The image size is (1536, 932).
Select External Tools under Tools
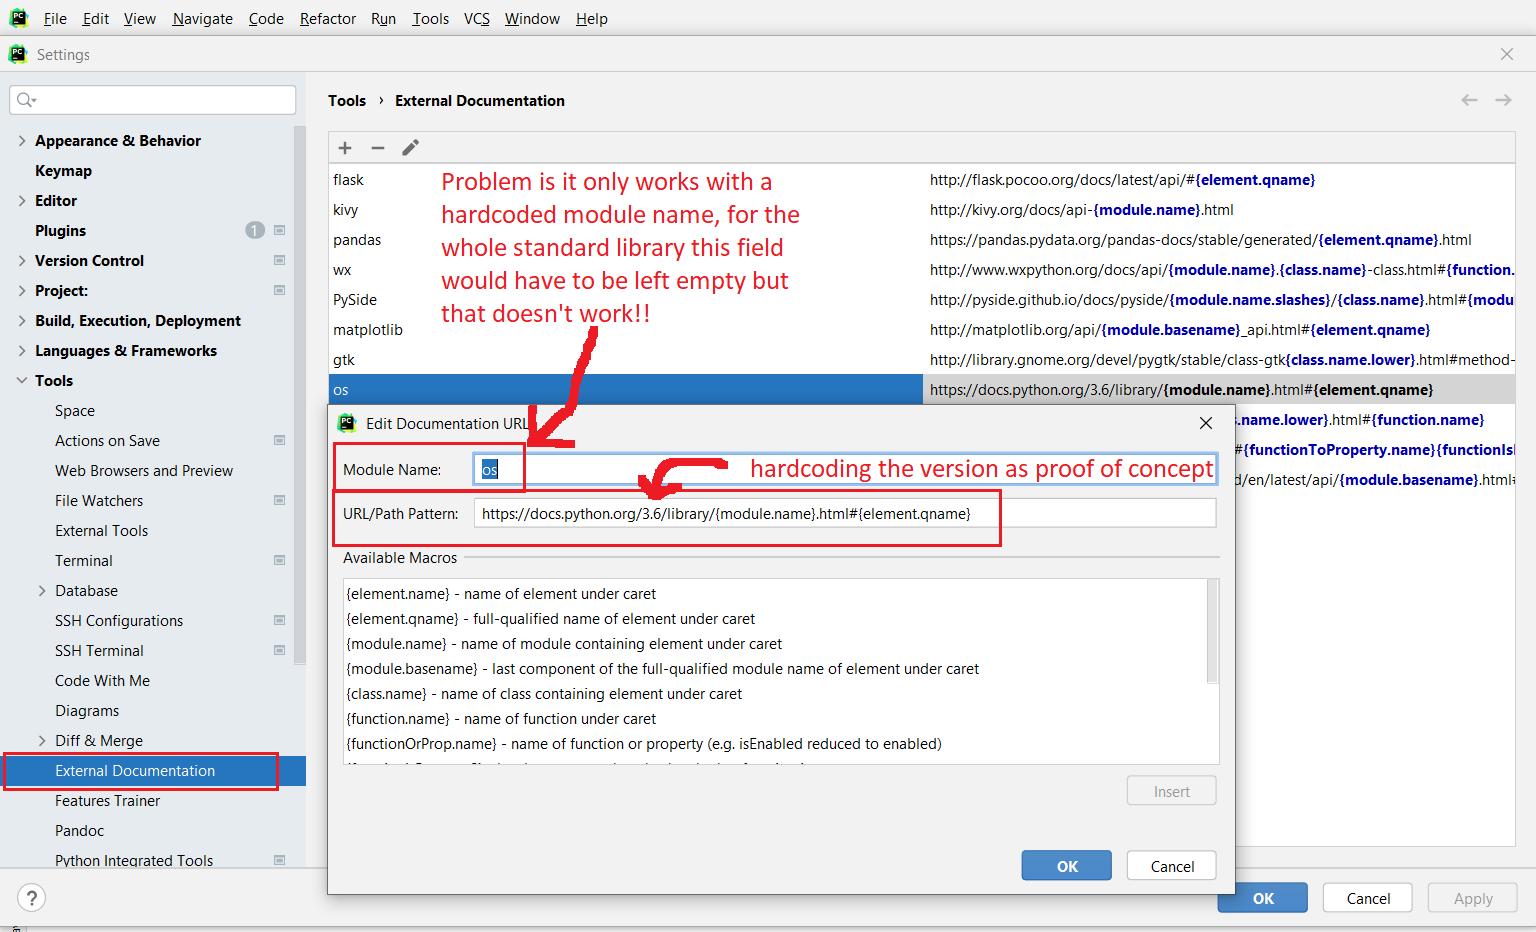[101, 531]
